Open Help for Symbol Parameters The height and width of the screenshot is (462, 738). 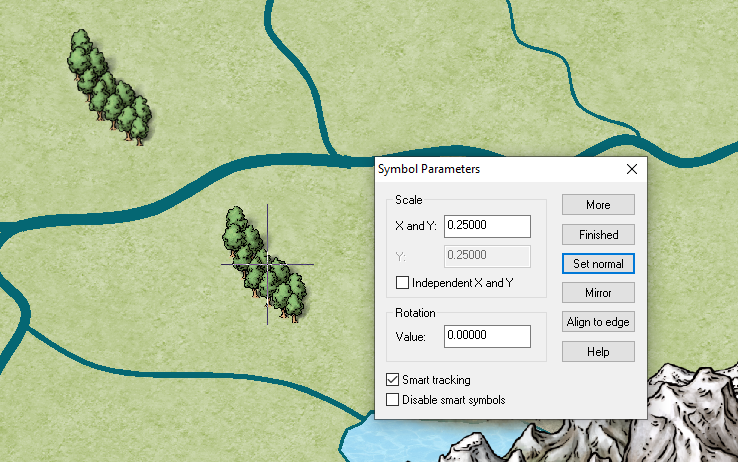598,352
